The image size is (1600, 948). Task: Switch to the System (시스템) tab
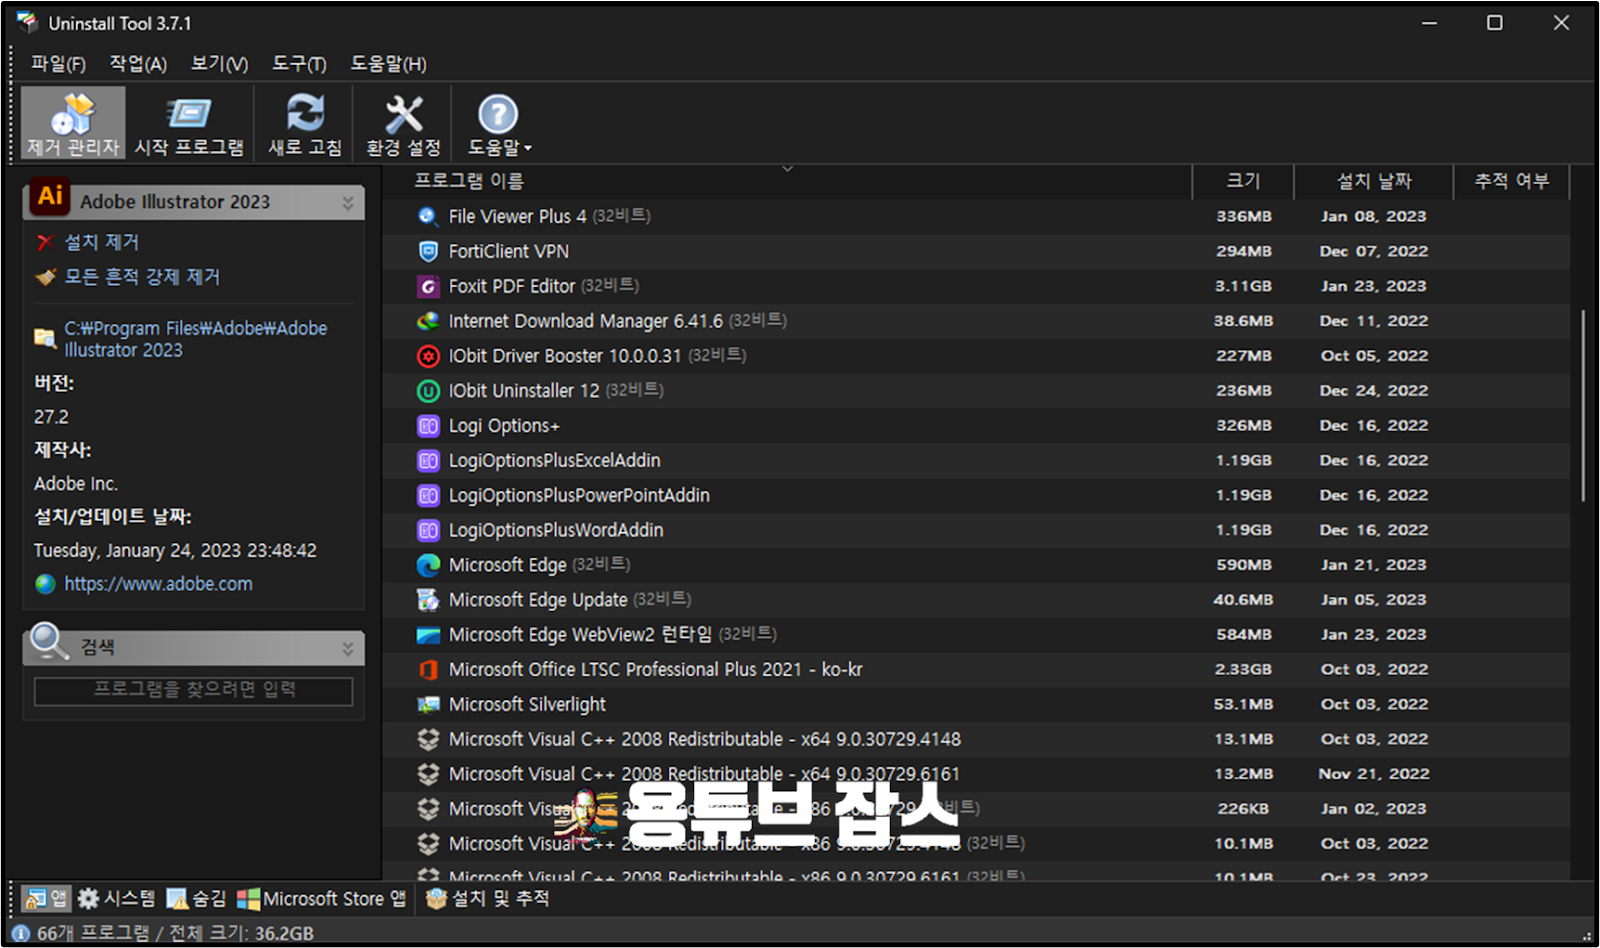116,898
